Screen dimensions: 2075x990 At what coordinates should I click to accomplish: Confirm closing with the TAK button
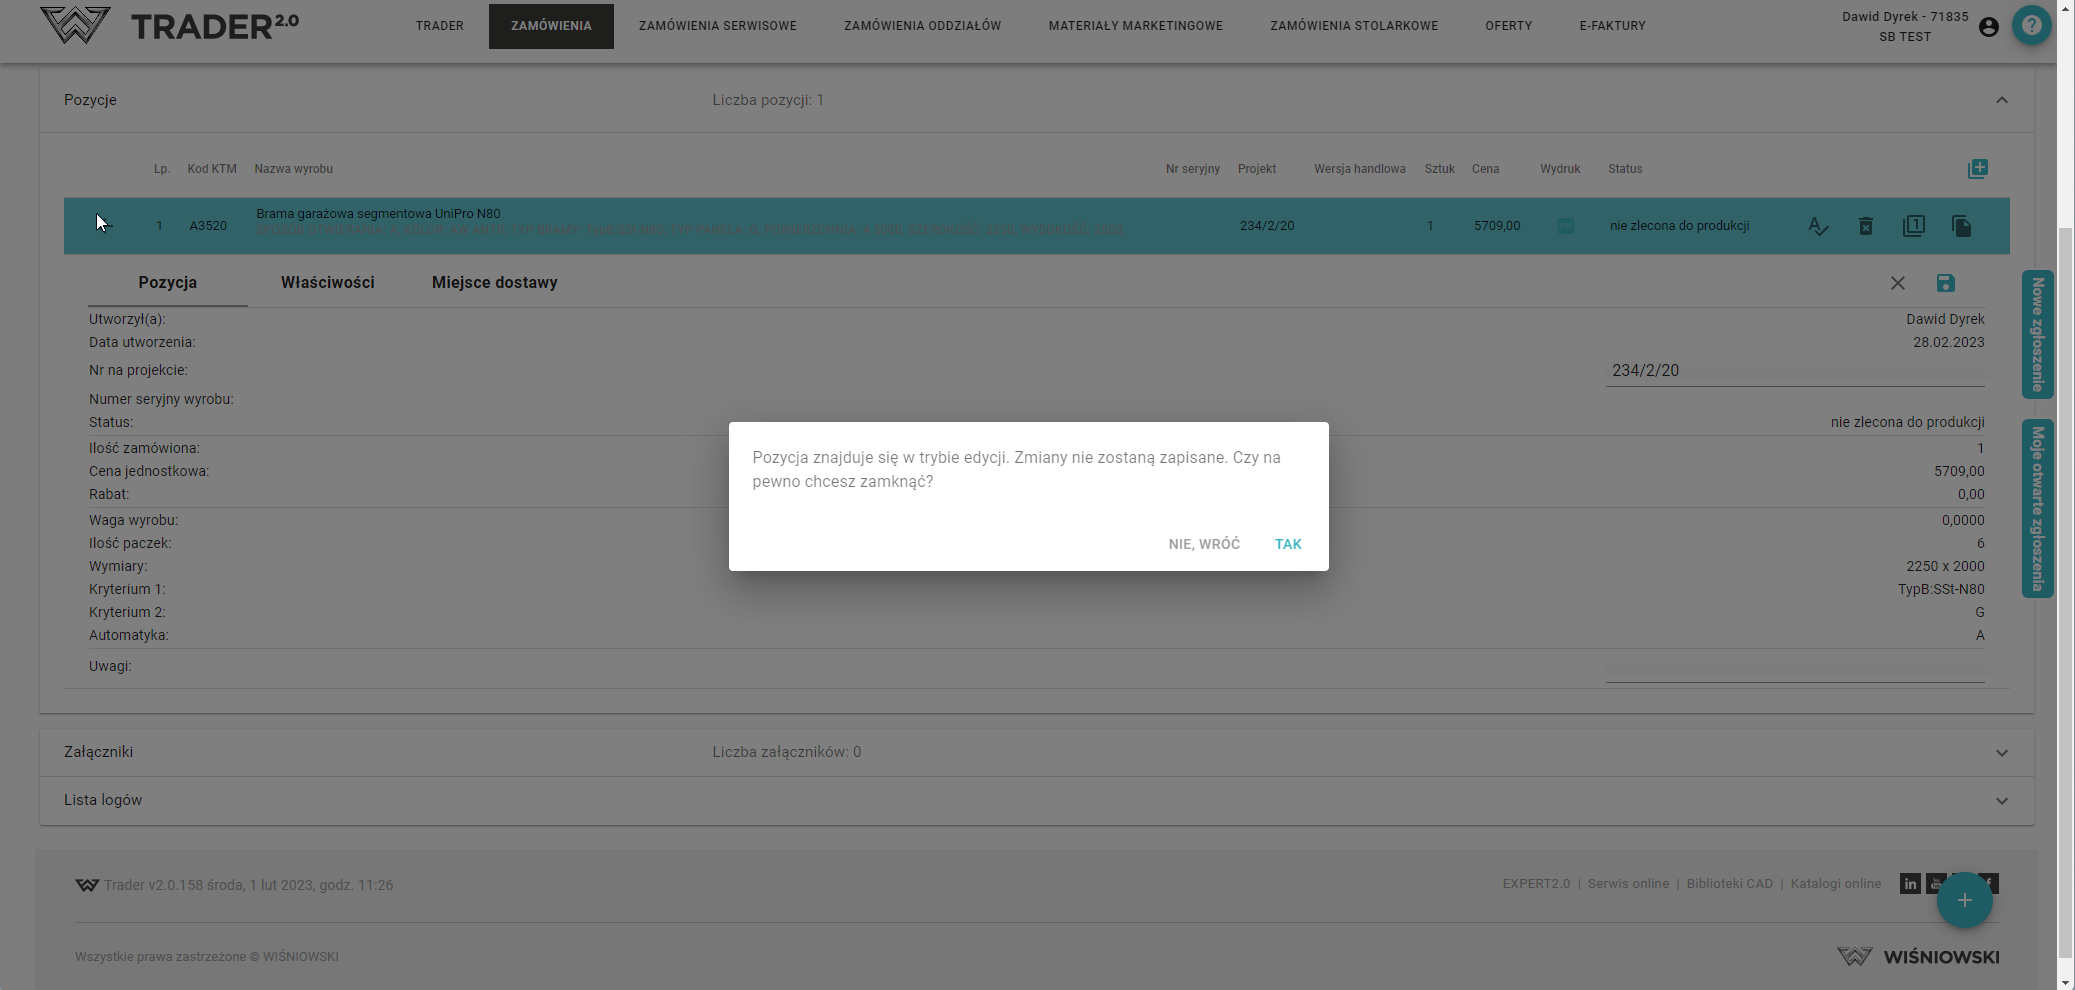[1287, 544]
